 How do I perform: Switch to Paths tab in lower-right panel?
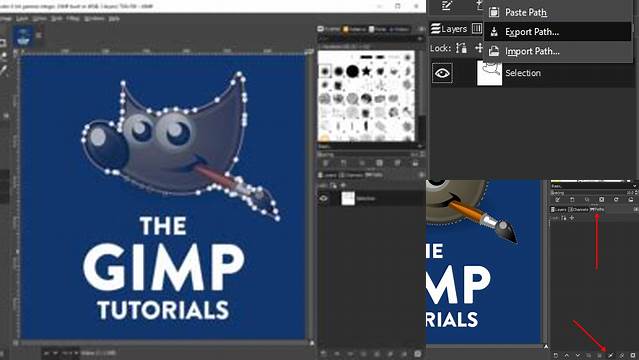pyautogui.click(x=597, y=210)
